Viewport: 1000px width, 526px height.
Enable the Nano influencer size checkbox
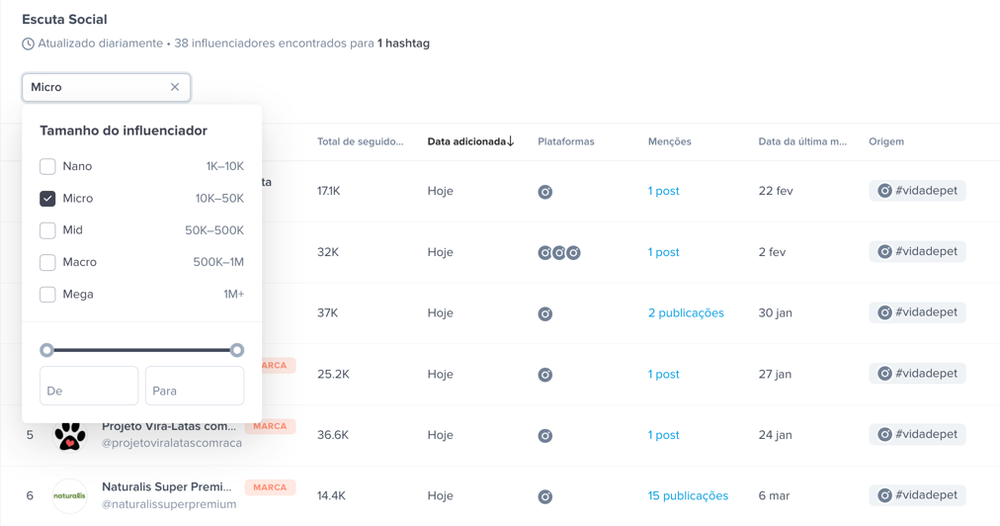pos(48,166)
